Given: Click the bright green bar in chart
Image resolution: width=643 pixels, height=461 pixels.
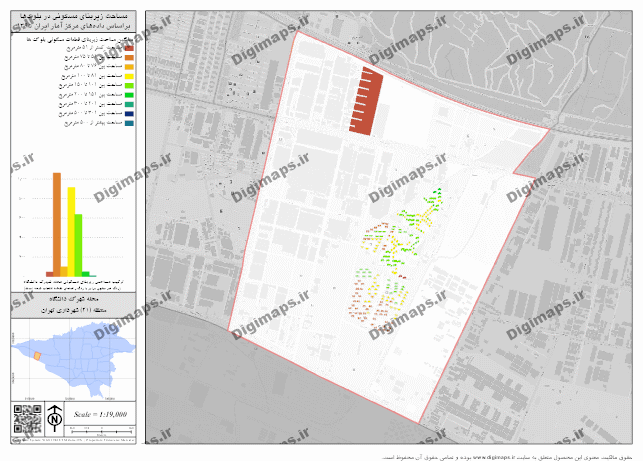Looking at the screenshot, I should coord(79,242).
